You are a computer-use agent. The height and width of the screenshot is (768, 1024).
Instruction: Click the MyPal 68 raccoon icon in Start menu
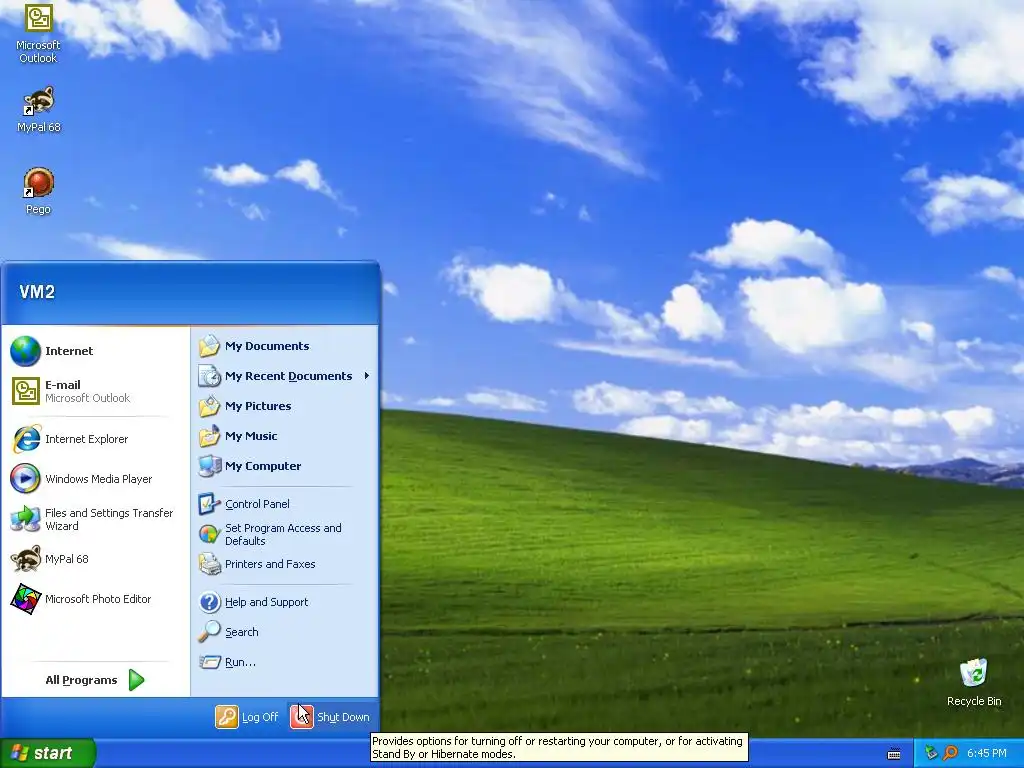[25, 559]
